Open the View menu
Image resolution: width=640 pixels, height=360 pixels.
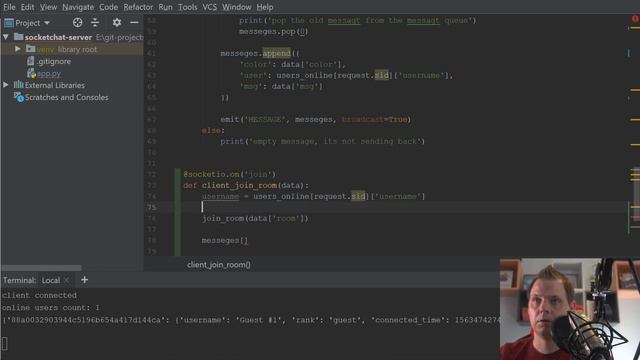click(48, 7)
